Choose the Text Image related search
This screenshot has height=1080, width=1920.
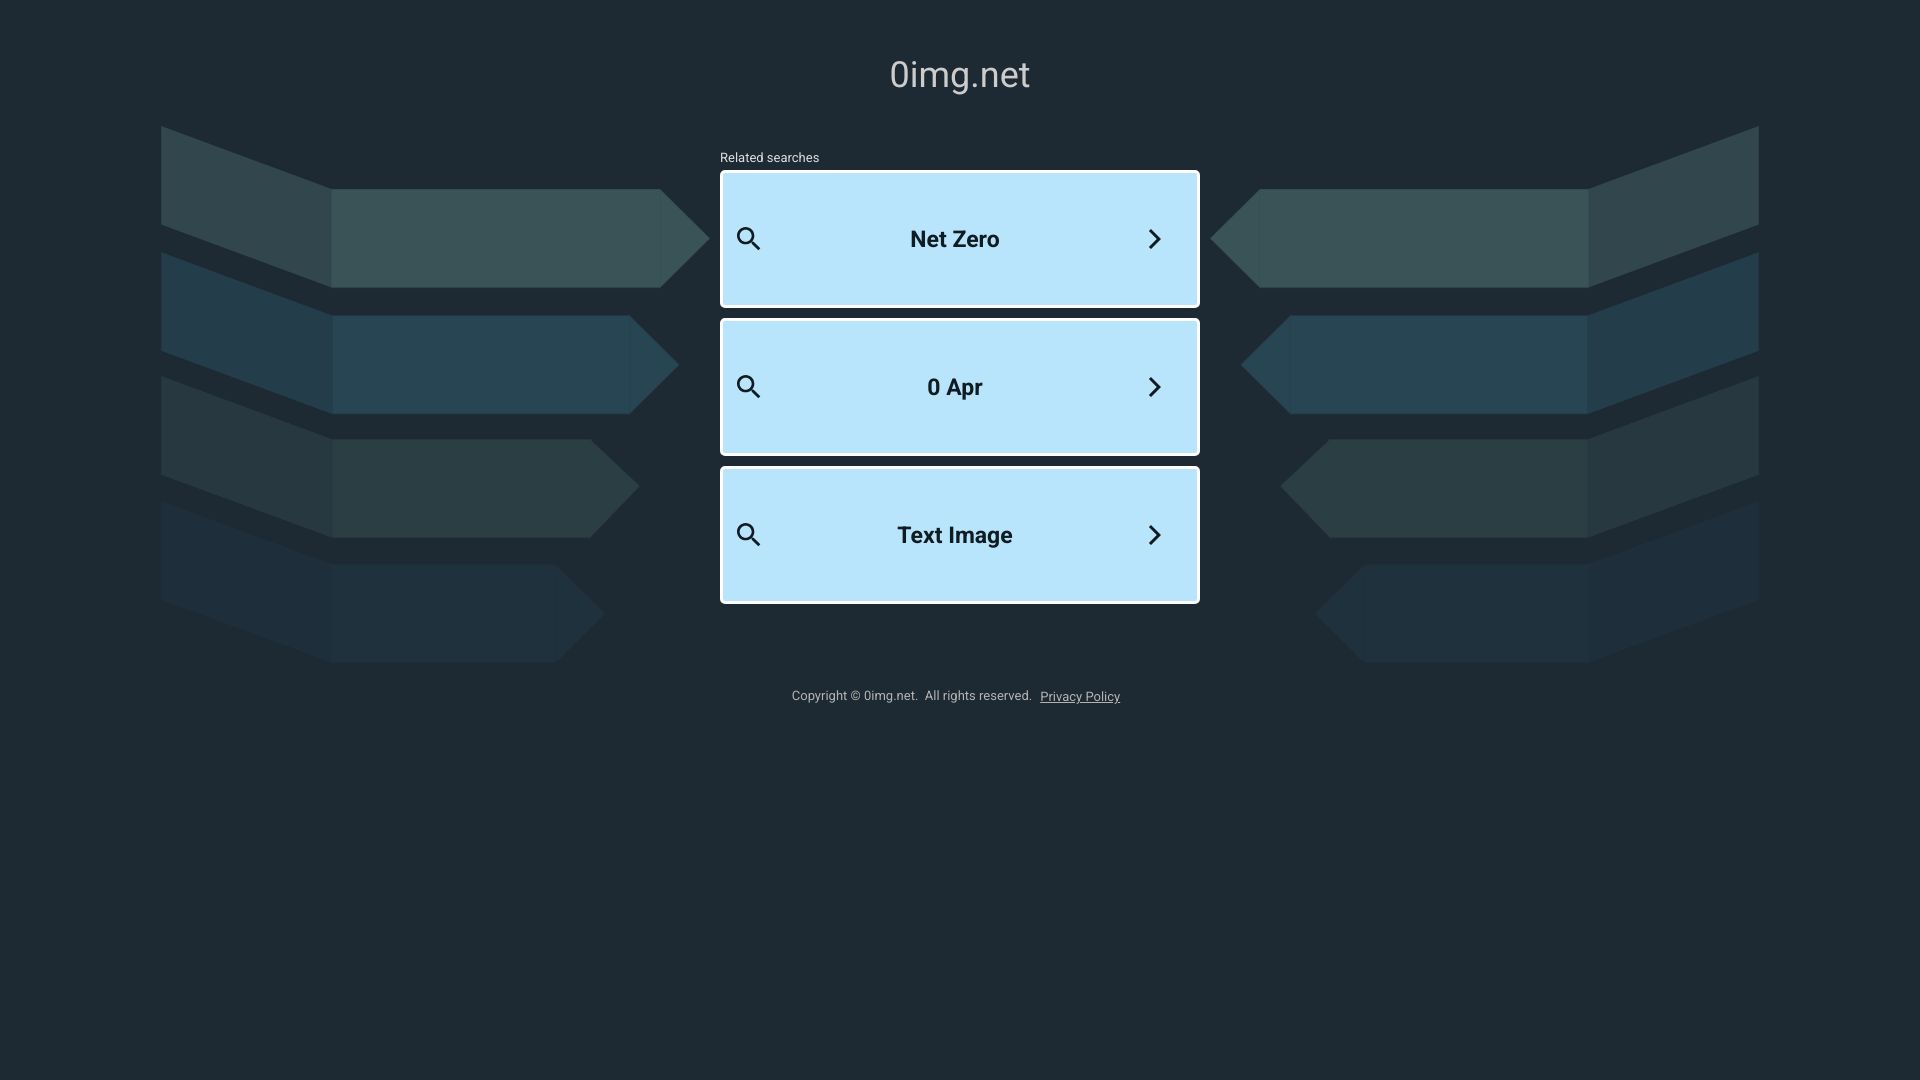click(954, 535)
